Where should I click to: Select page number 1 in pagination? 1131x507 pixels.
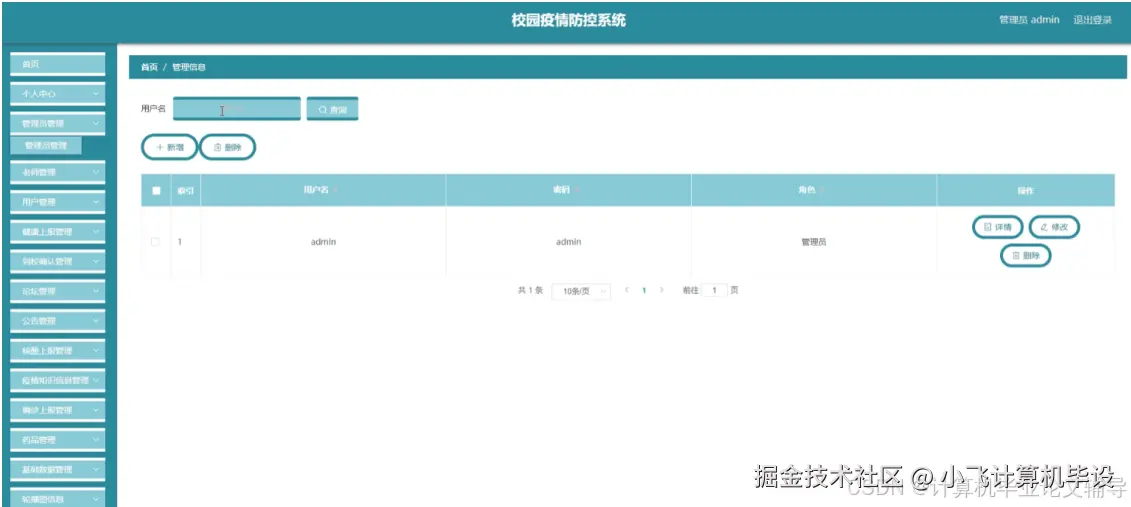[x=644, y=290]
